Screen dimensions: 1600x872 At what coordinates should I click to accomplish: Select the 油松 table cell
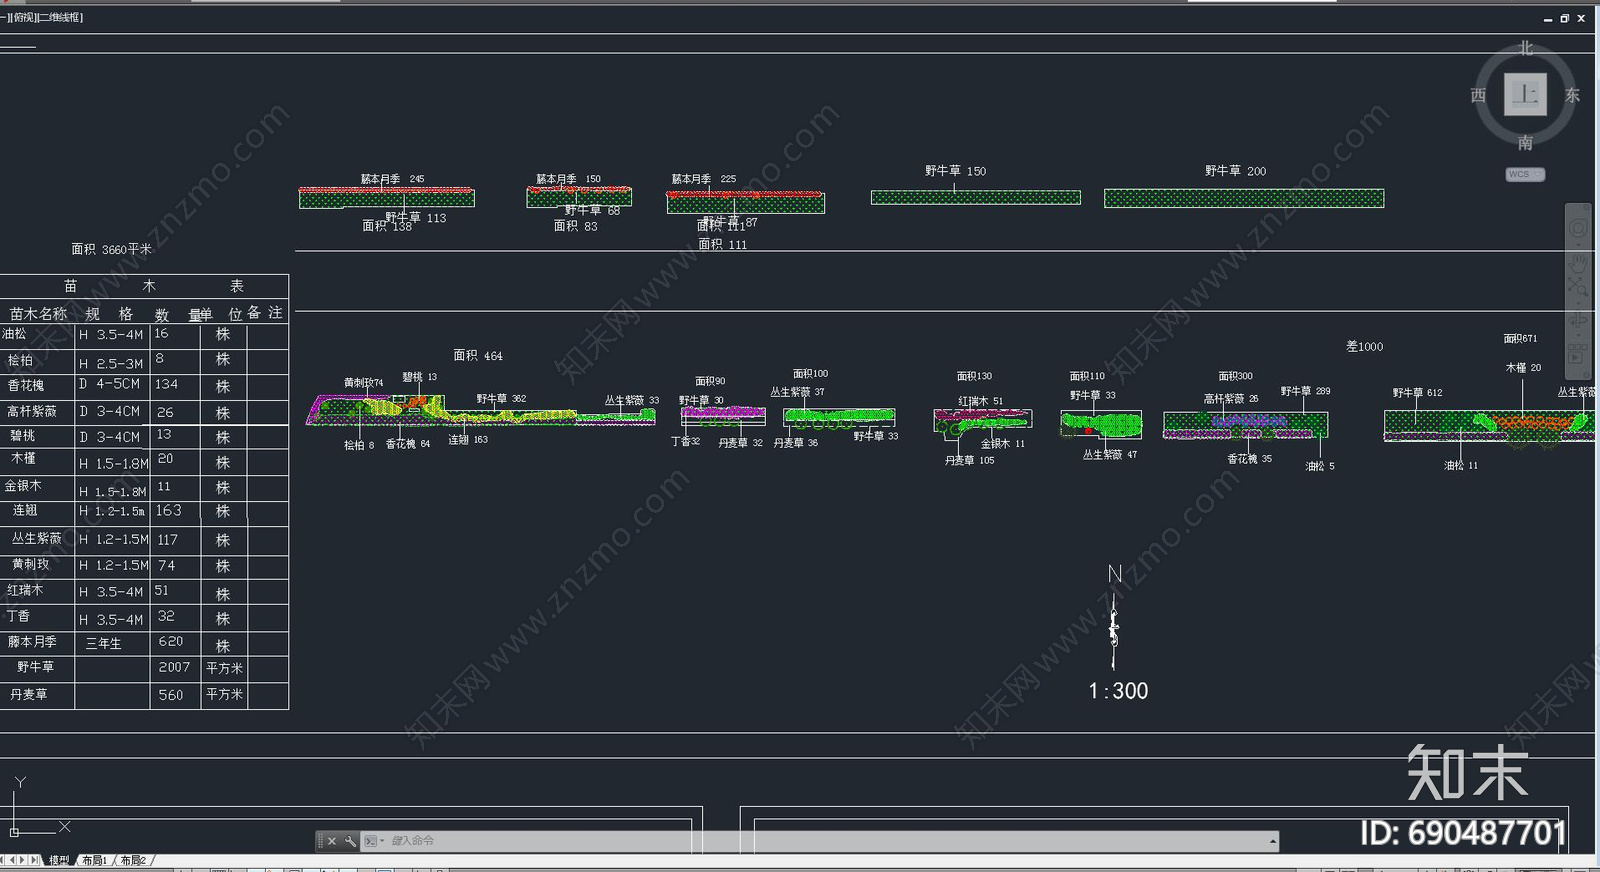[x=15, y=334]
